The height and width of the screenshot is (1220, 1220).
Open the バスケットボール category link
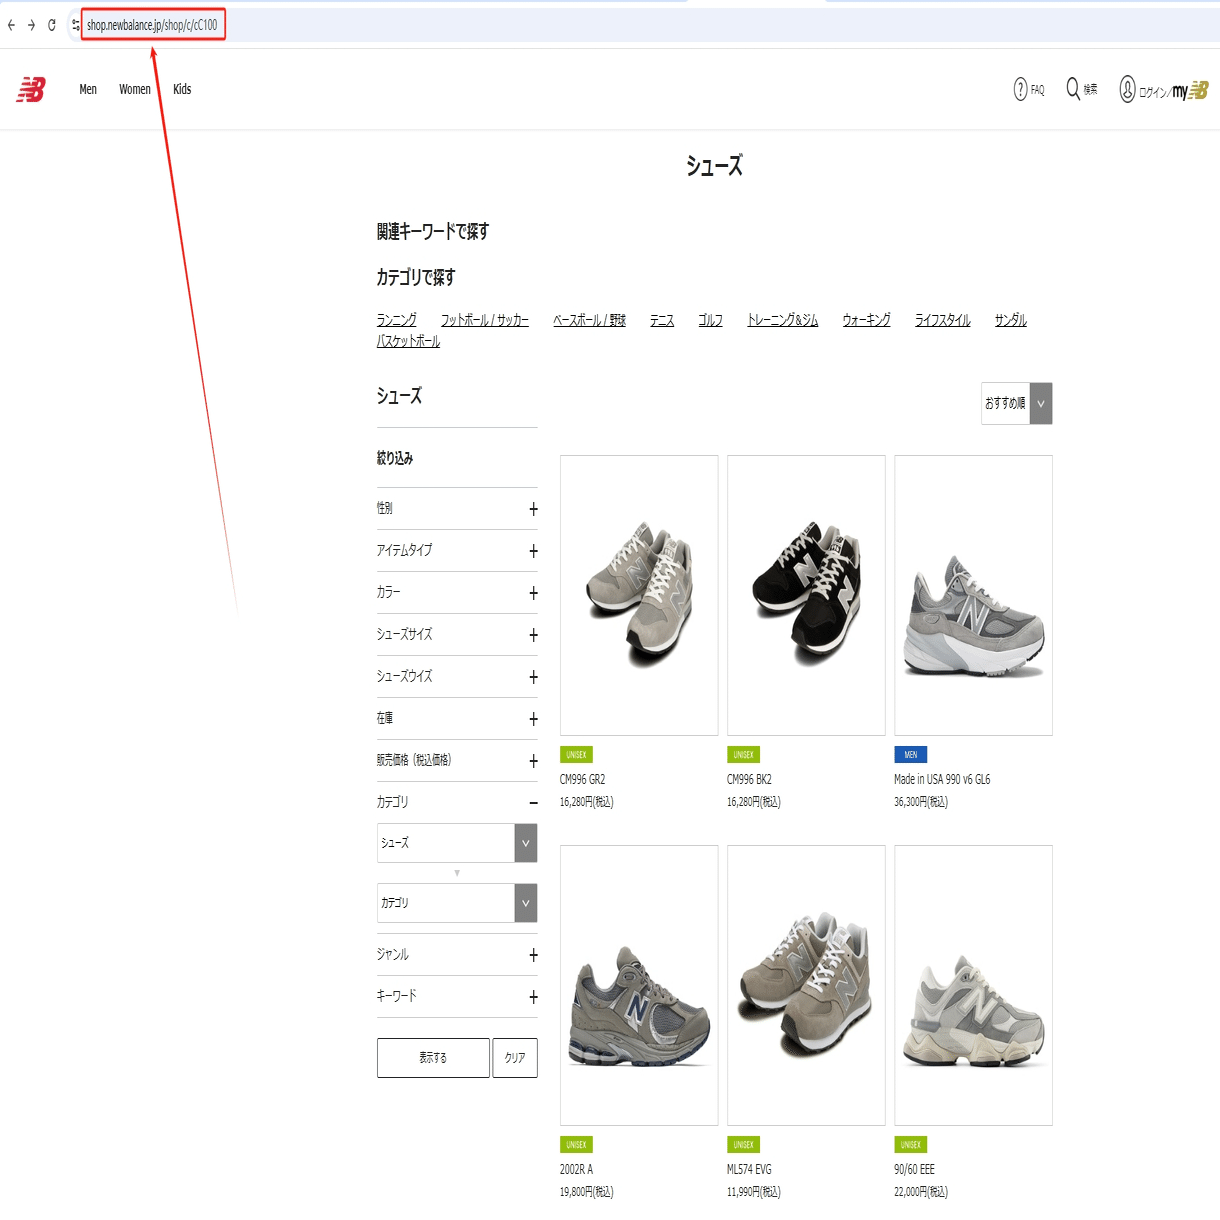[x=408, y=341]
